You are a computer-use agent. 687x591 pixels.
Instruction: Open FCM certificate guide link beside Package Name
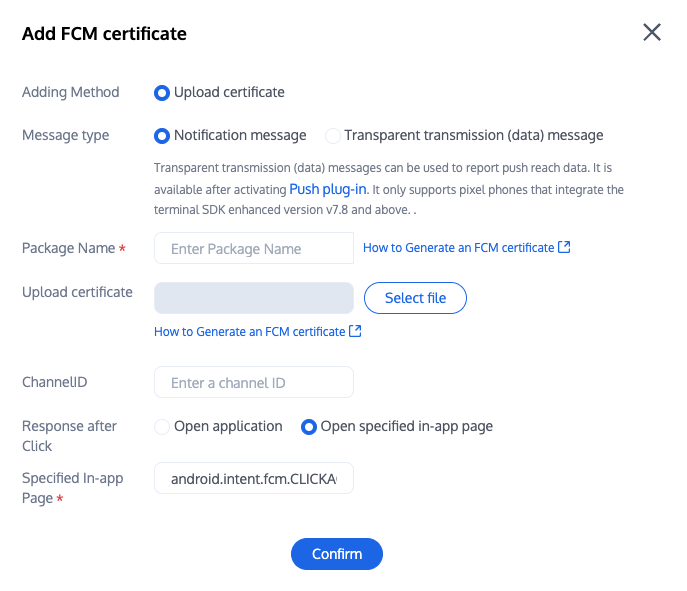click(x=458, y=247)
